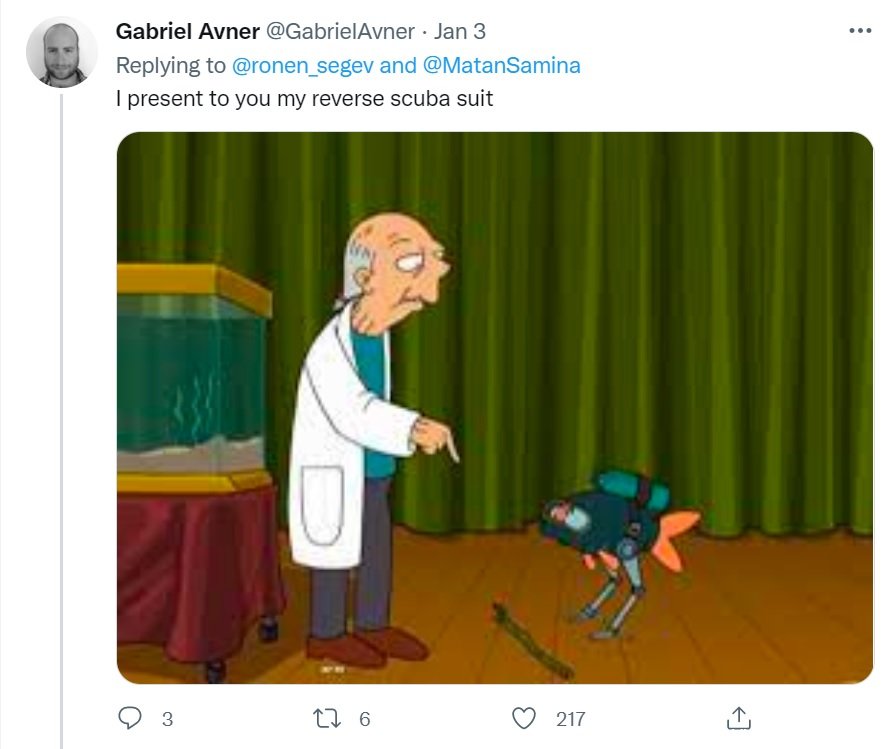Open the reply icon on the tweet

coord(130,718)
